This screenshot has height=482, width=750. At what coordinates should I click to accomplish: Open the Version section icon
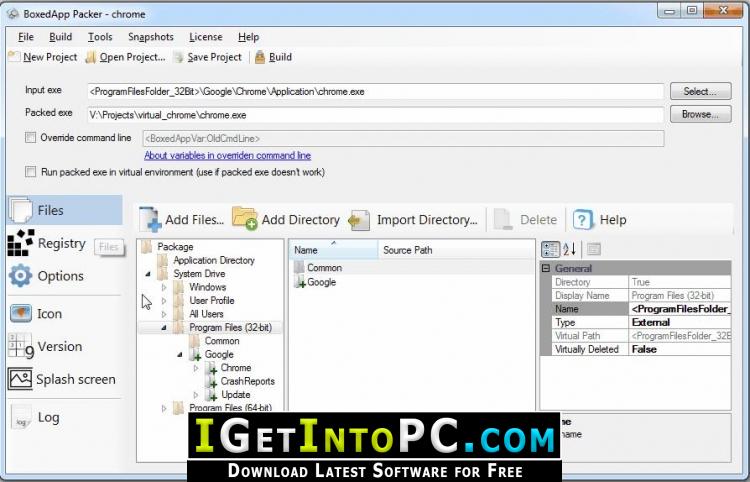click(x=21, y=346)
